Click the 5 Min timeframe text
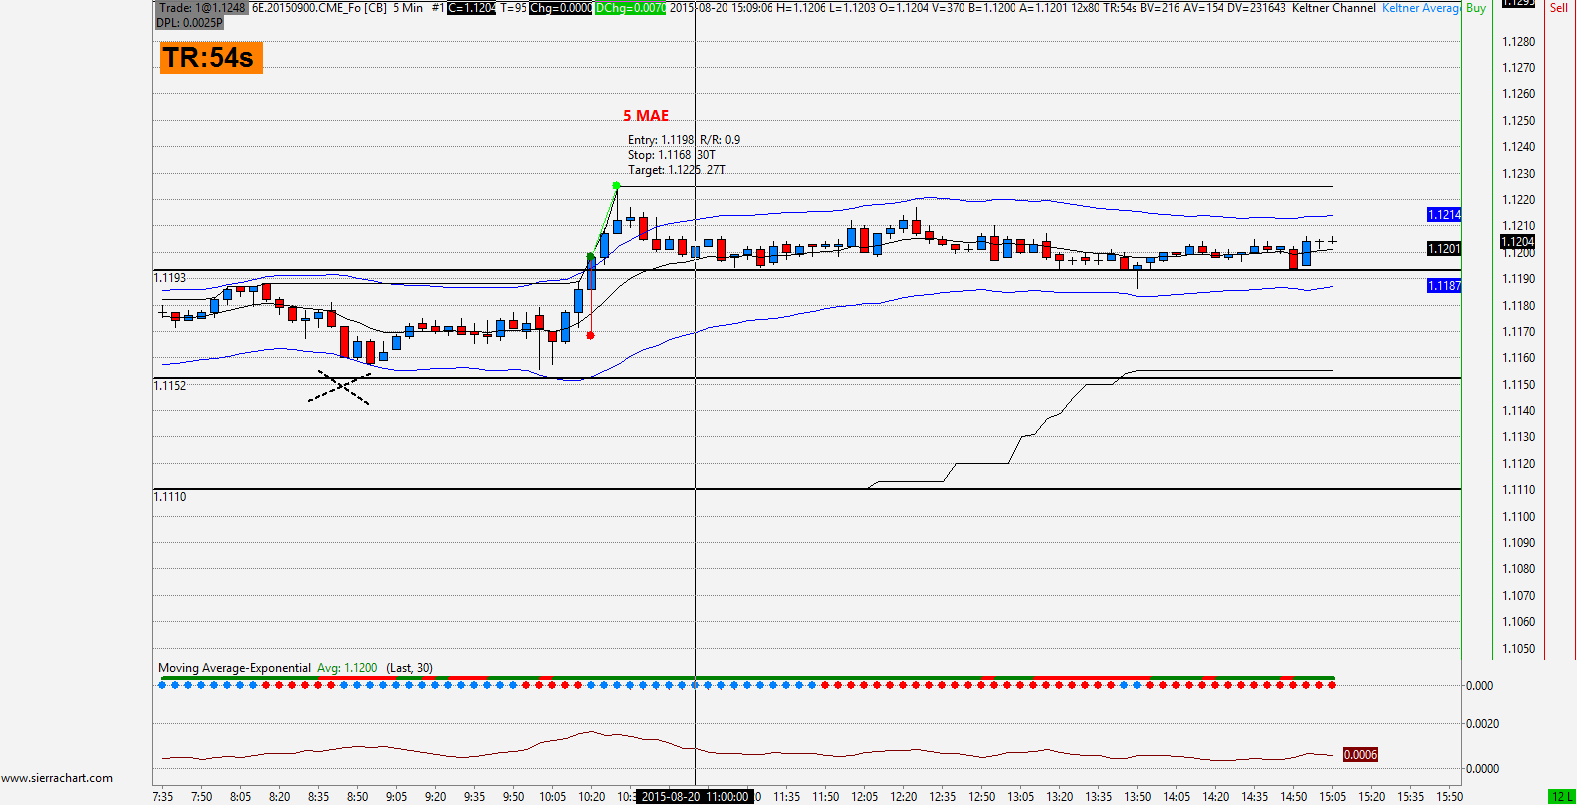This screenshot has height=805, width=1577. (408, 8)
